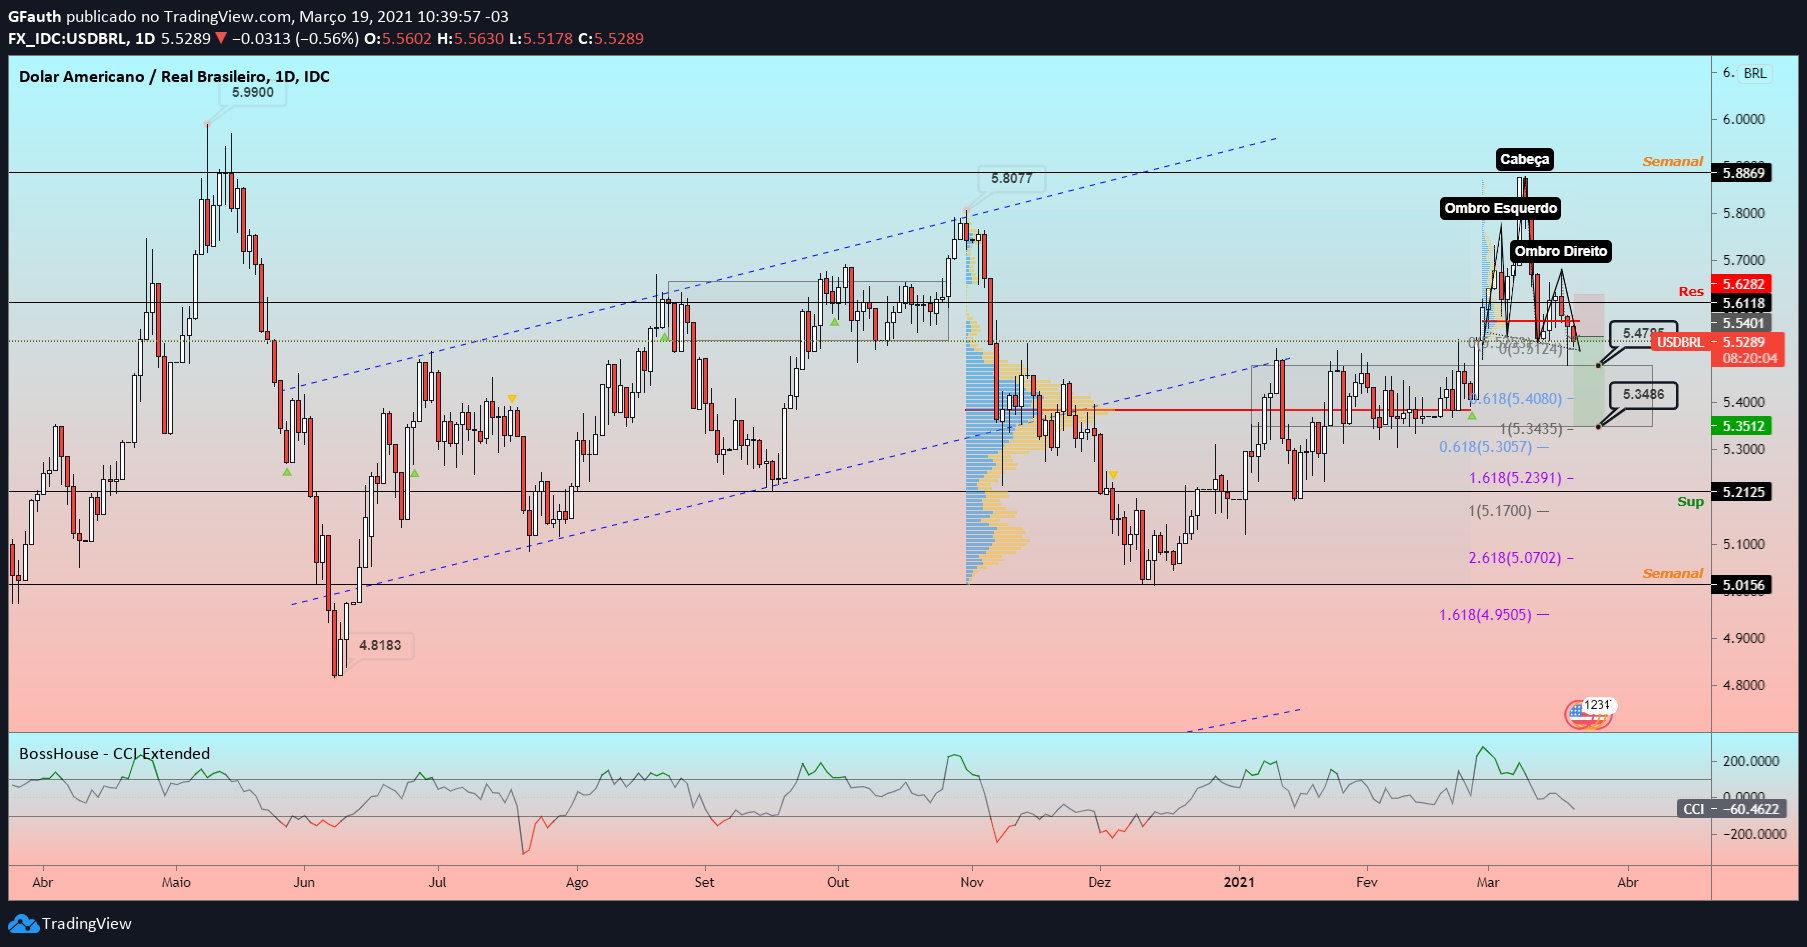Click the upper orange 'Semanal' label
The width and height of the screenshot is (1807, 947).
tap(1672, 161)
